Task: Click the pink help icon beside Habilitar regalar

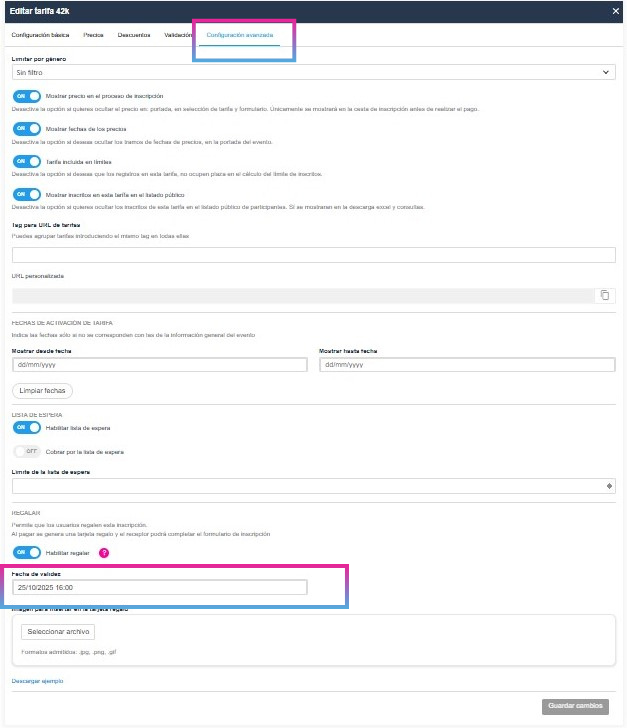Action: coord(104,553)
